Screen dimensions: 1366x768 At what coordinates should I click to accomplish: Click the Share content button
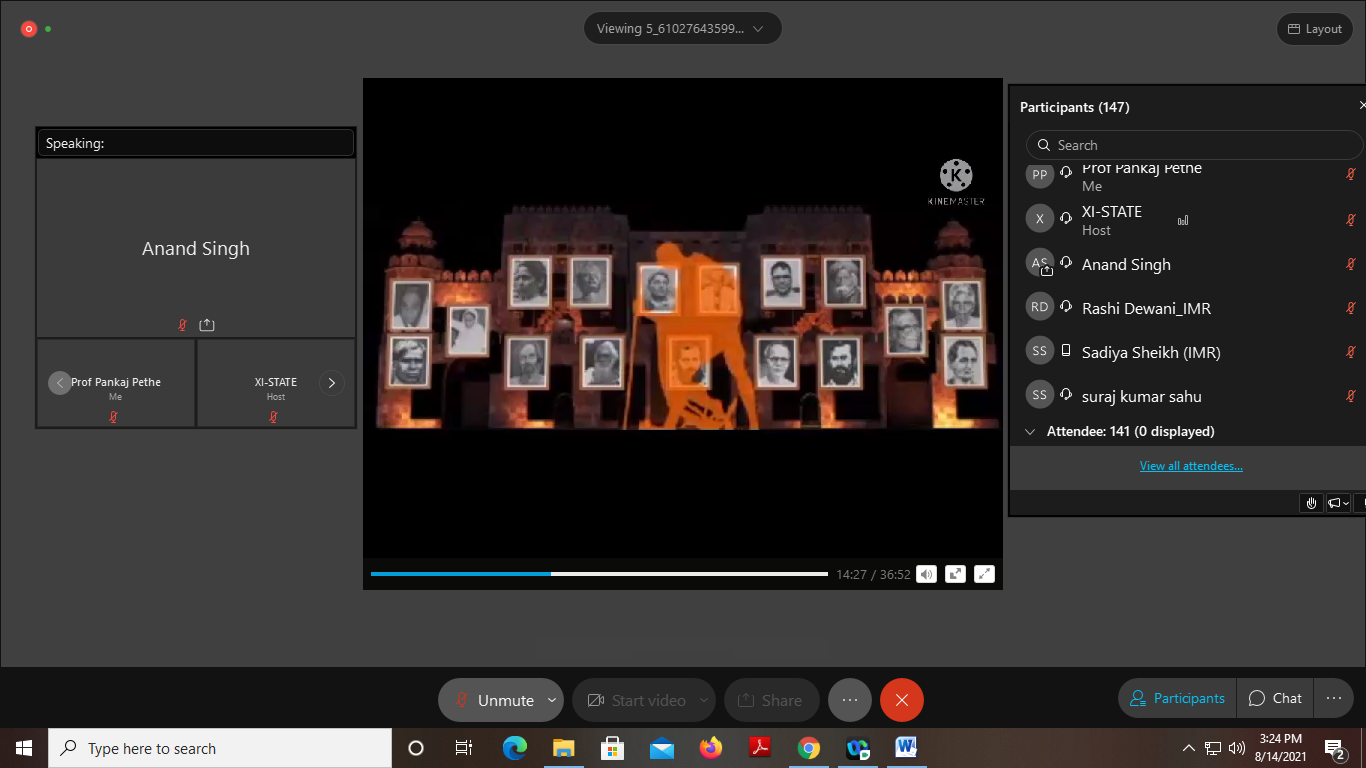tap(771, 700)
